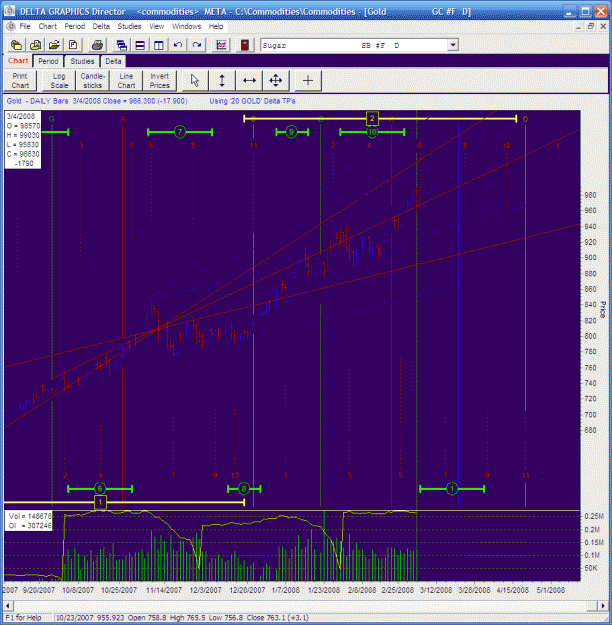Click the green circle marker 6
612x625 pixels.
point(100,489)
